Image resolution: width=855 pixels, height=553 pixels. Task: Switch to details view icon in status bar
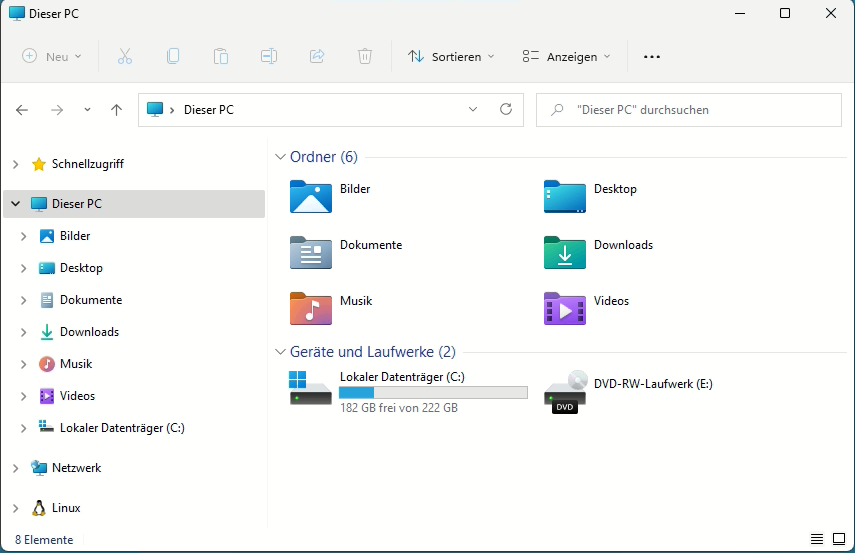(817, 539)
